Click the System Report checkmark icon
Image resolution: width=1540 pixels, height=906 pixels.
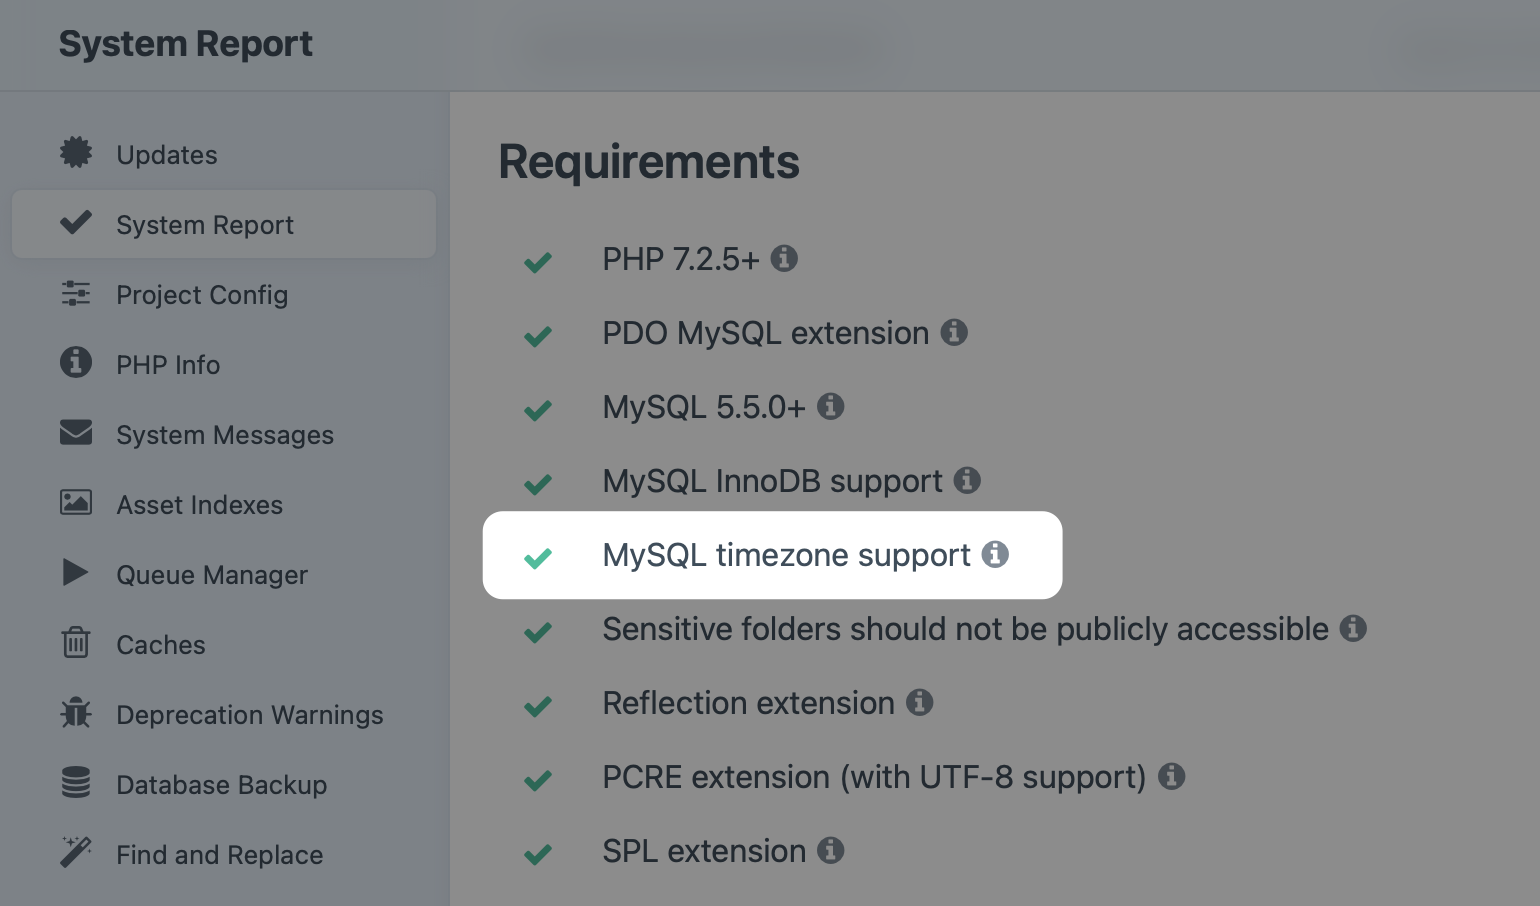76,222
